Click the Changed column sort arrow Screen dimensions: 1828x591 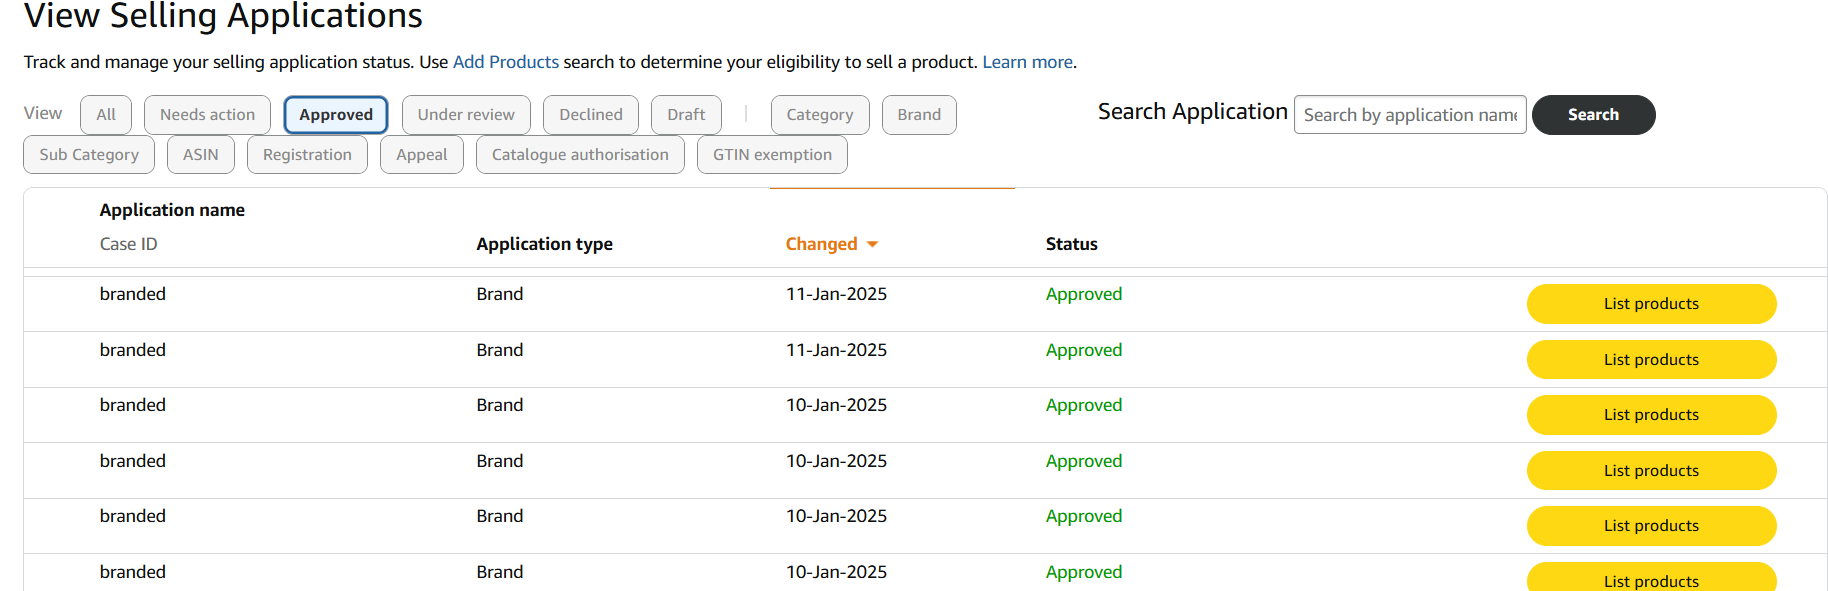tap(872, 245)
